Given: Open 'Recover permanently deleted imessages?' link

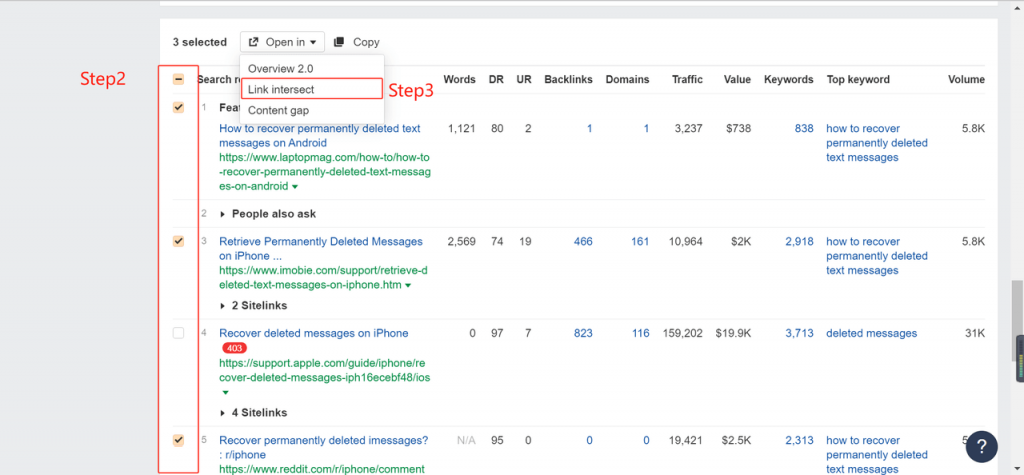Looking at the screenshot, I should tap(323, 448).
